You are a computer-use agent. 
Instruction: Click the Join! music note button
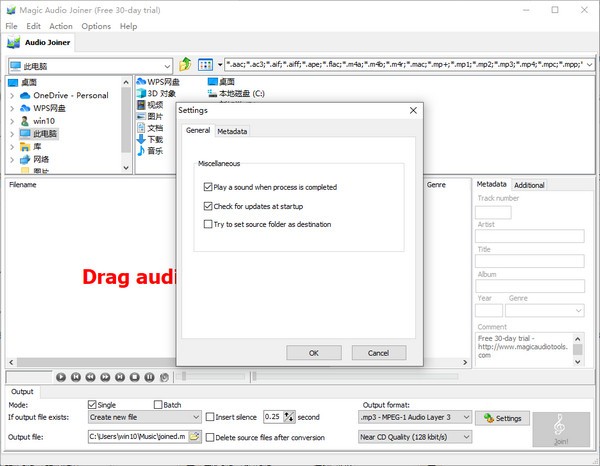point(561,429)
